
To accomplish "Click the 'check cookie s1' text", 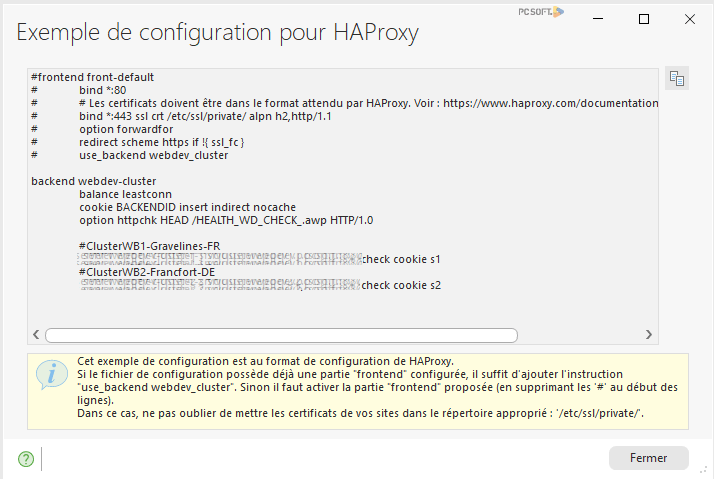I will [x=401, y=260].
